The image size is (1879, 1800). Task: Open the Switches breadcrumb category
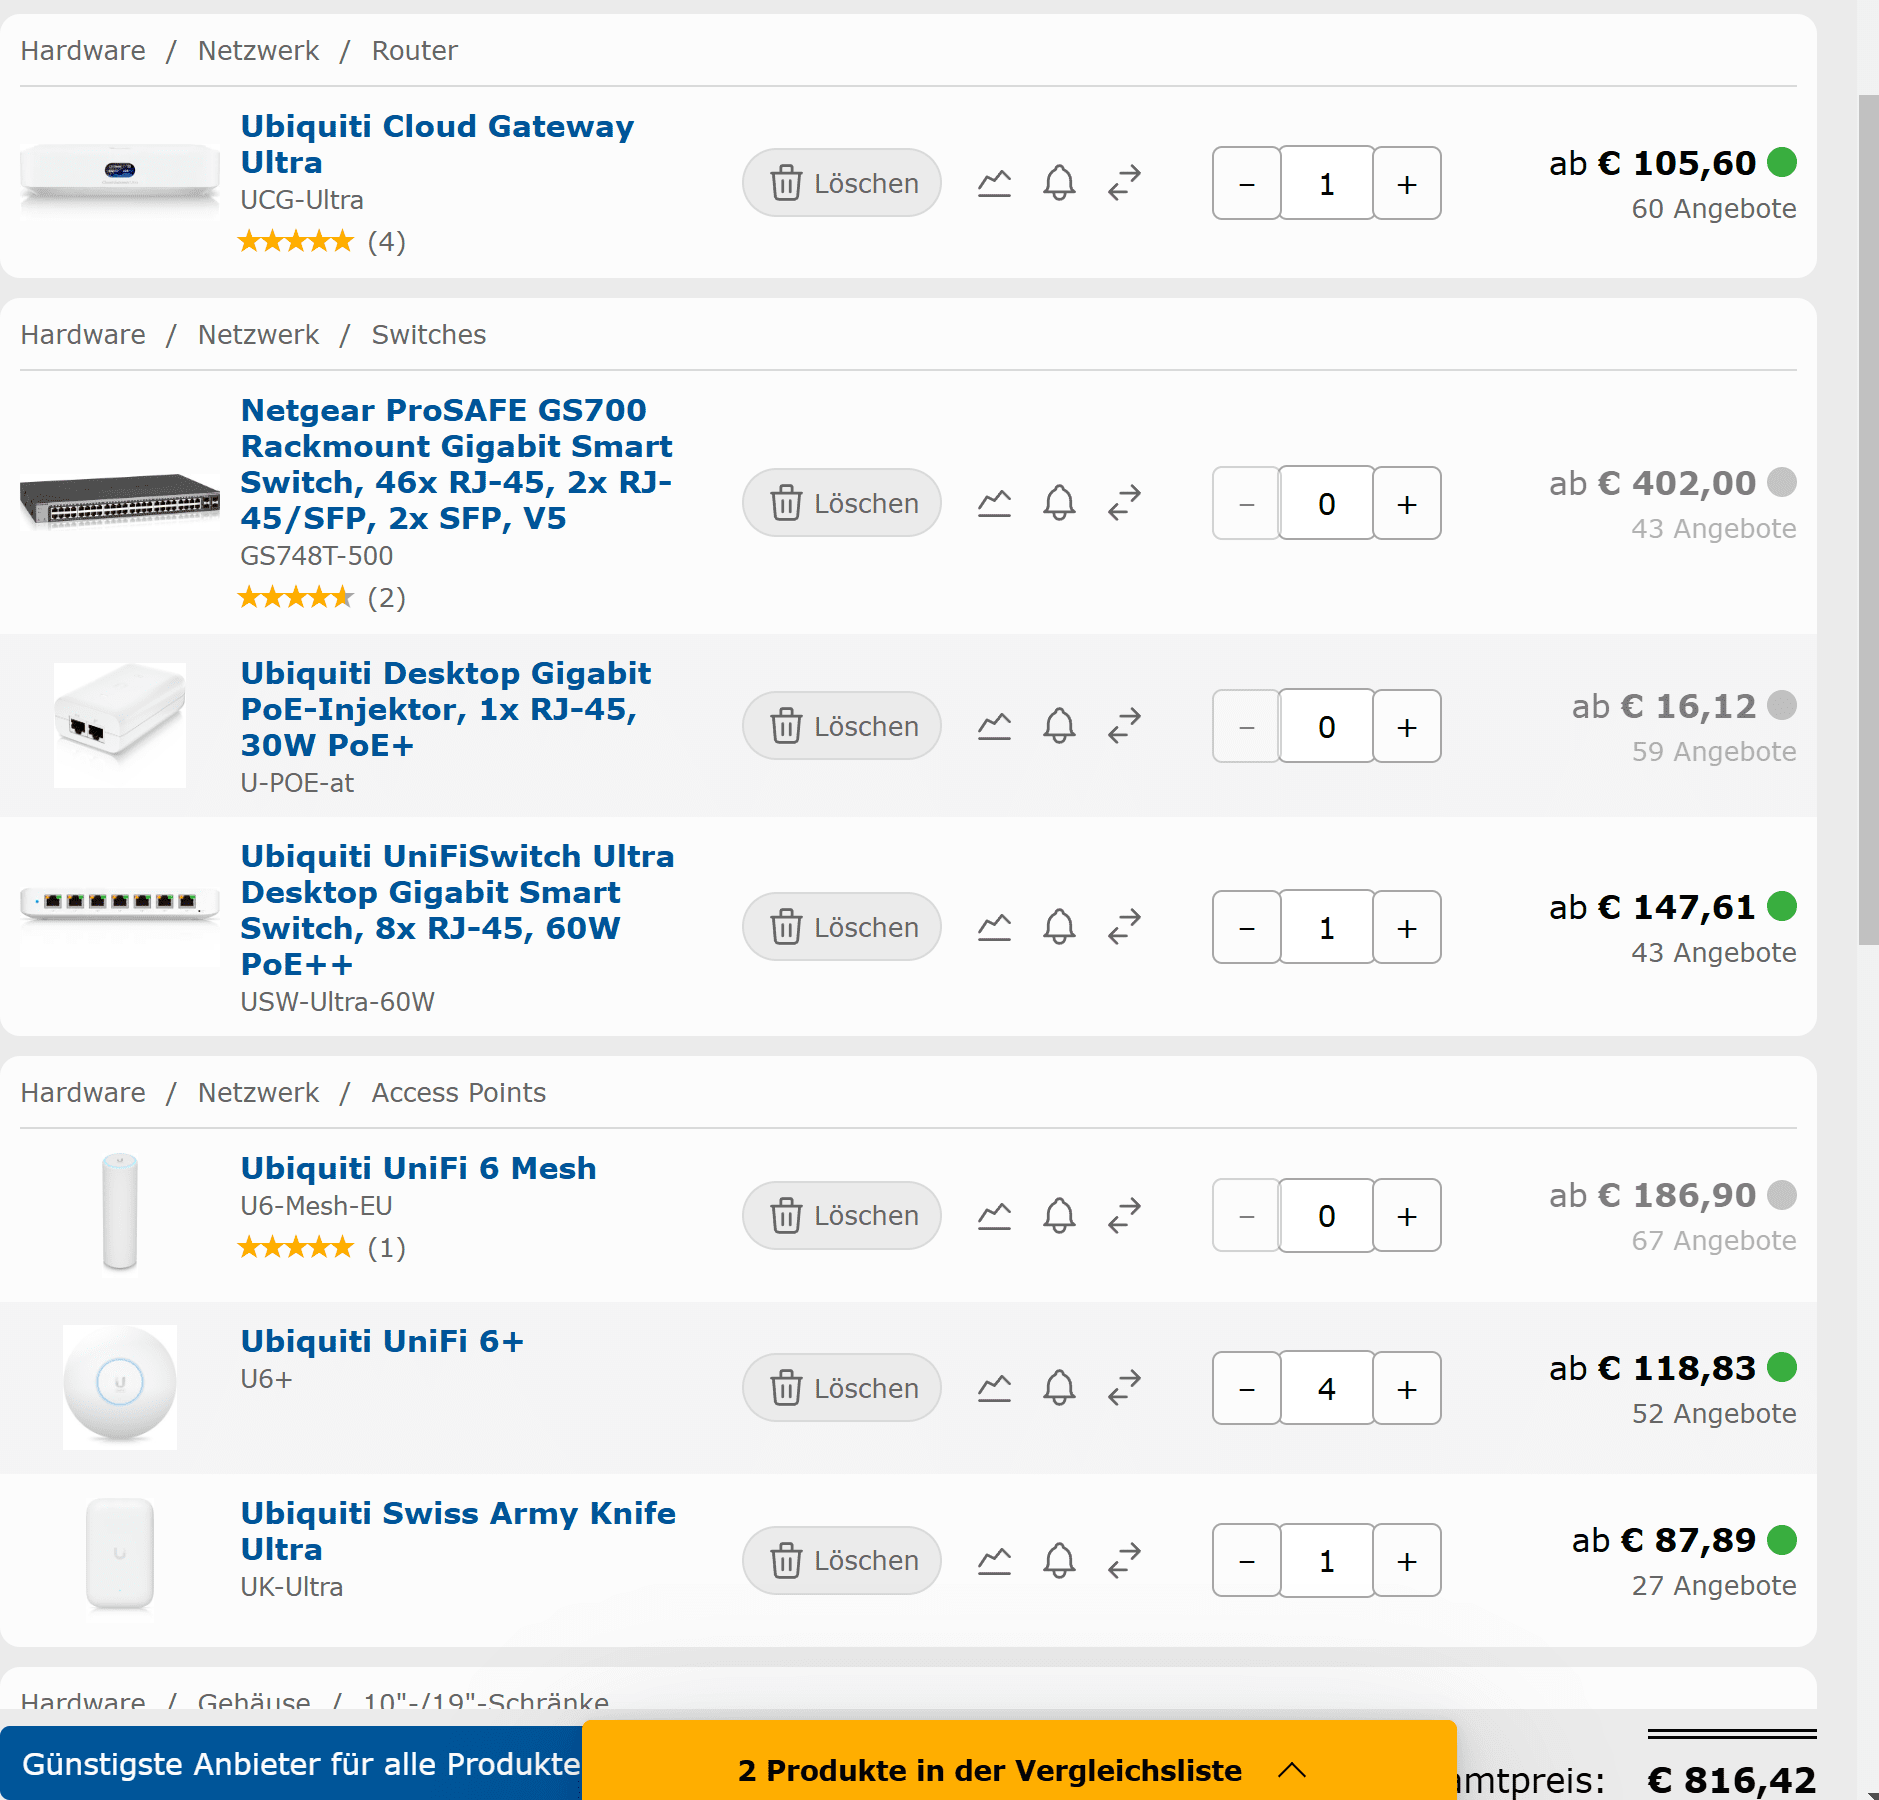428,335
